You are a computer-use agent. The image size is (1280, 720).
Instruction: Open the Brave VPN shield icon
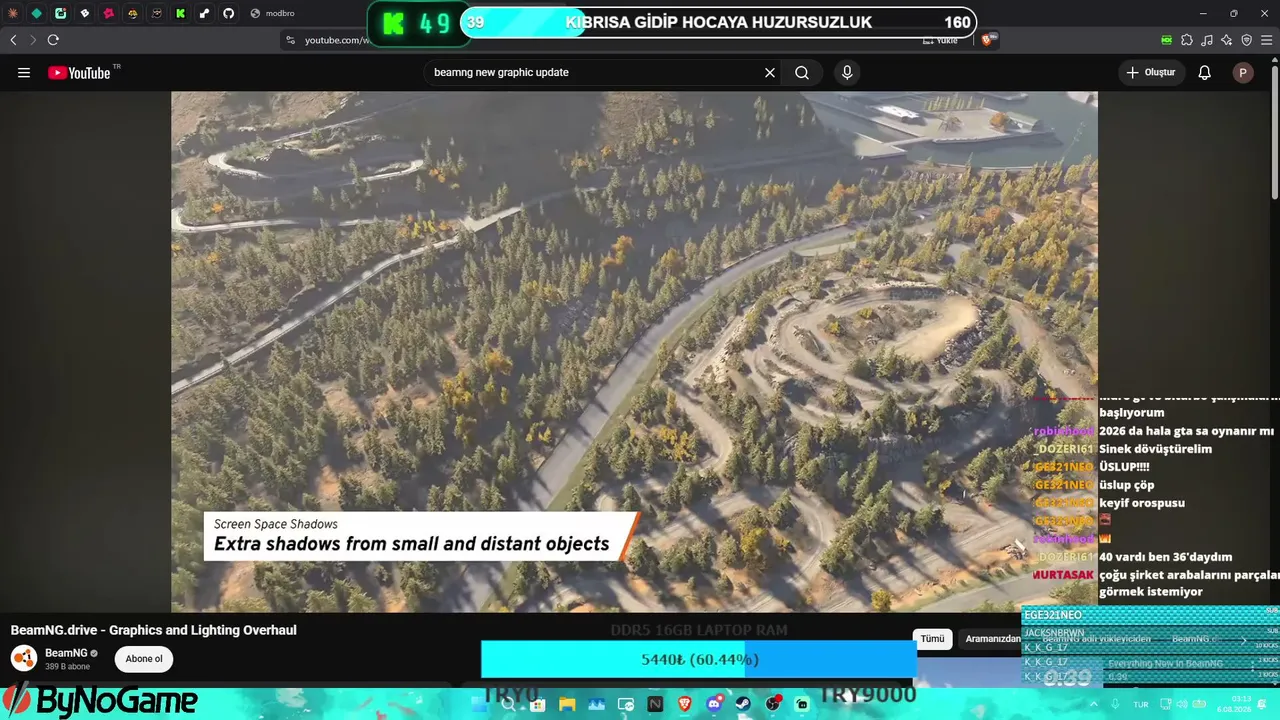pos(1246,40)
